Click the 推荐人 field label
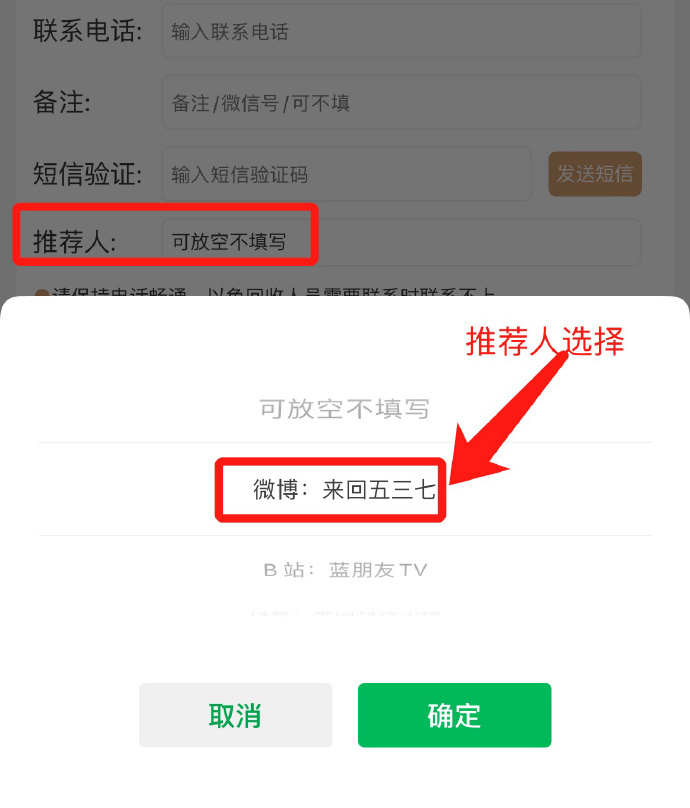Screen dimensions: 690x808 click(75, 242)
